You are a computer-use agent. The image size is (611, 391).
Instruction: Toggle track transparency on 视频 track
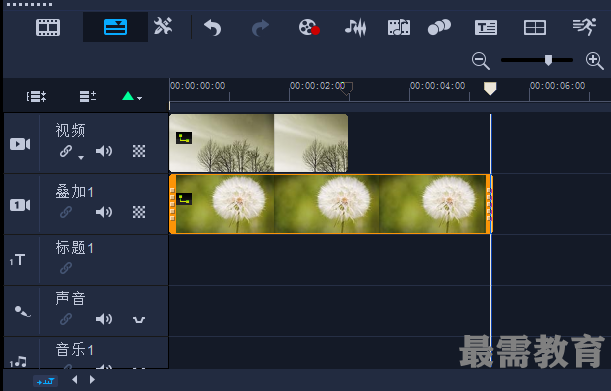pyautogui.click(x=139, y=151)
